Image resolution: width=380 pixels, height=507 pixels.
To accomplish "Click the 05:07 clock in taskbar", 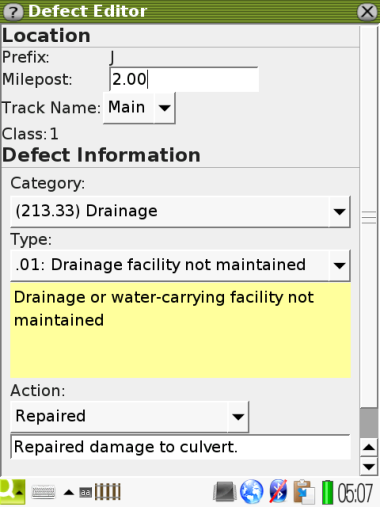I will tap(355, 493).
